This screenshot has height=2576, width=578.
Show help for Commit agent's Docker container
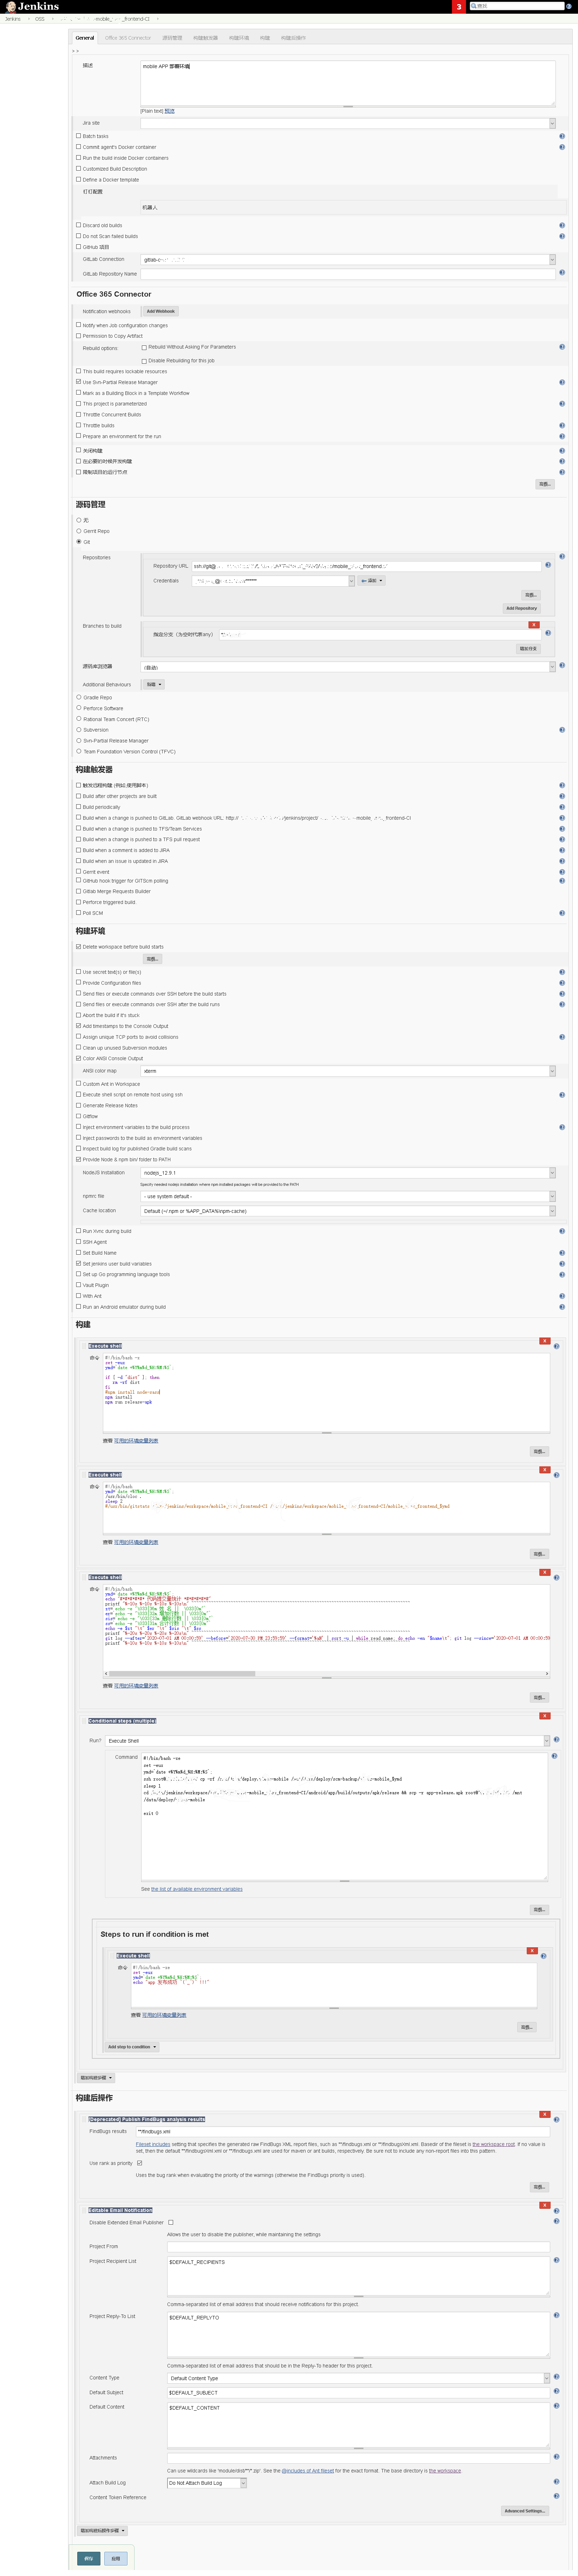tap(562, 147)
